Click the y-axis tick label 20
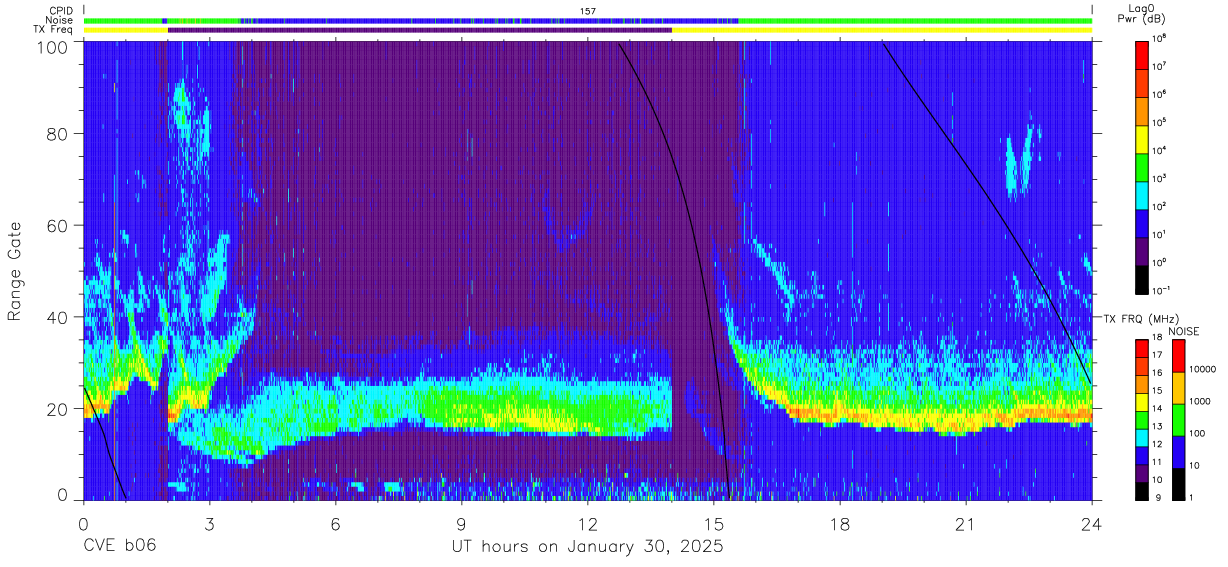1228x567 pixels. (58, 409)
